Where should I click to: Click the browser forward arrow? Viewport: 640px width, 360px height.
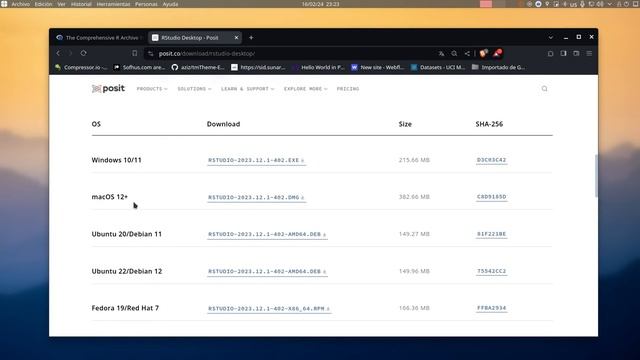(x=70, y=53)
